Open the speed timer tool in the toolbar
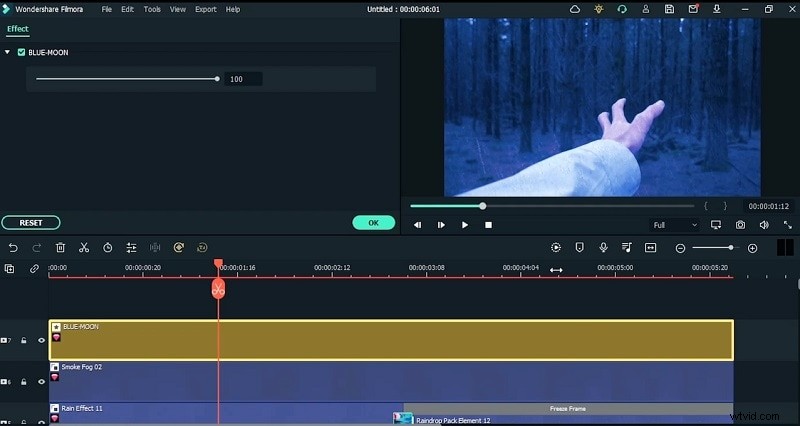This screenshot has width=800, height=426. (107, 247)
